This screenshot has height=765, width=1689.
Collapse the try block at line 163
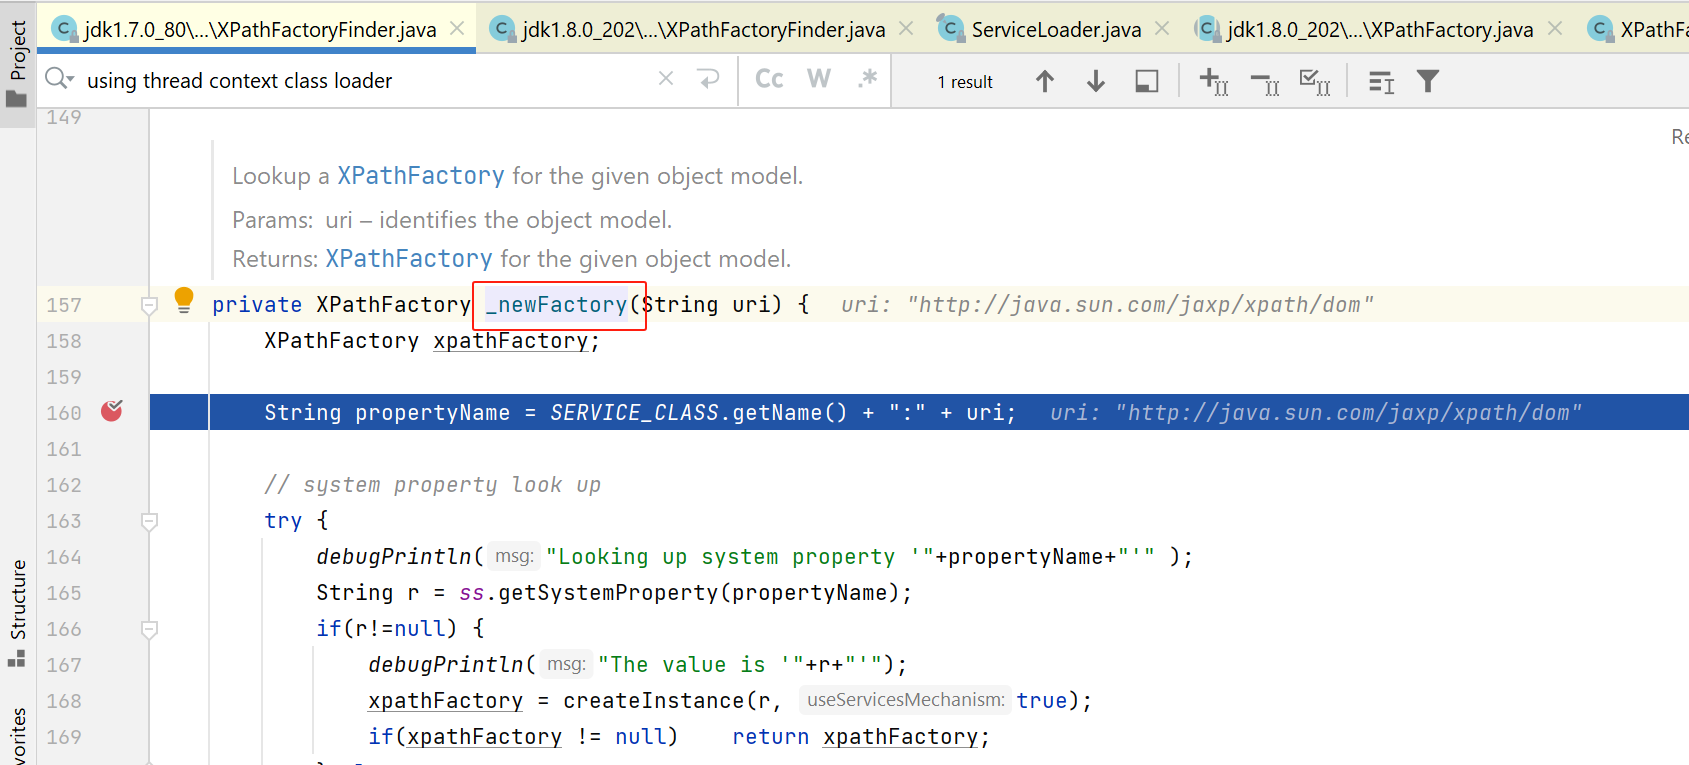pyautogui.click(x=149, y=521)
